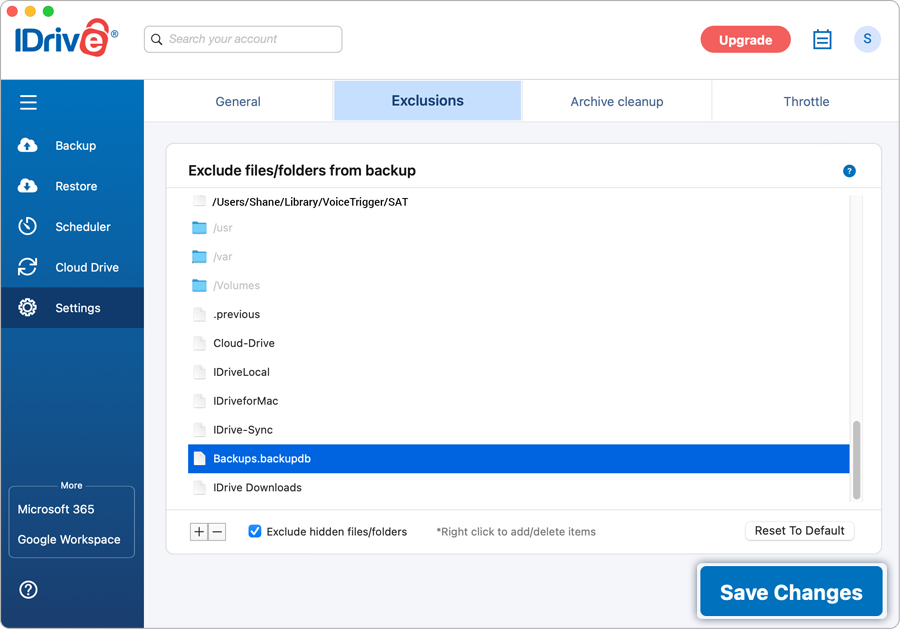Focus the Search your account field
The width and height of the screenshot is (900, 629).
pyautogui.click(x=243, y=39)
